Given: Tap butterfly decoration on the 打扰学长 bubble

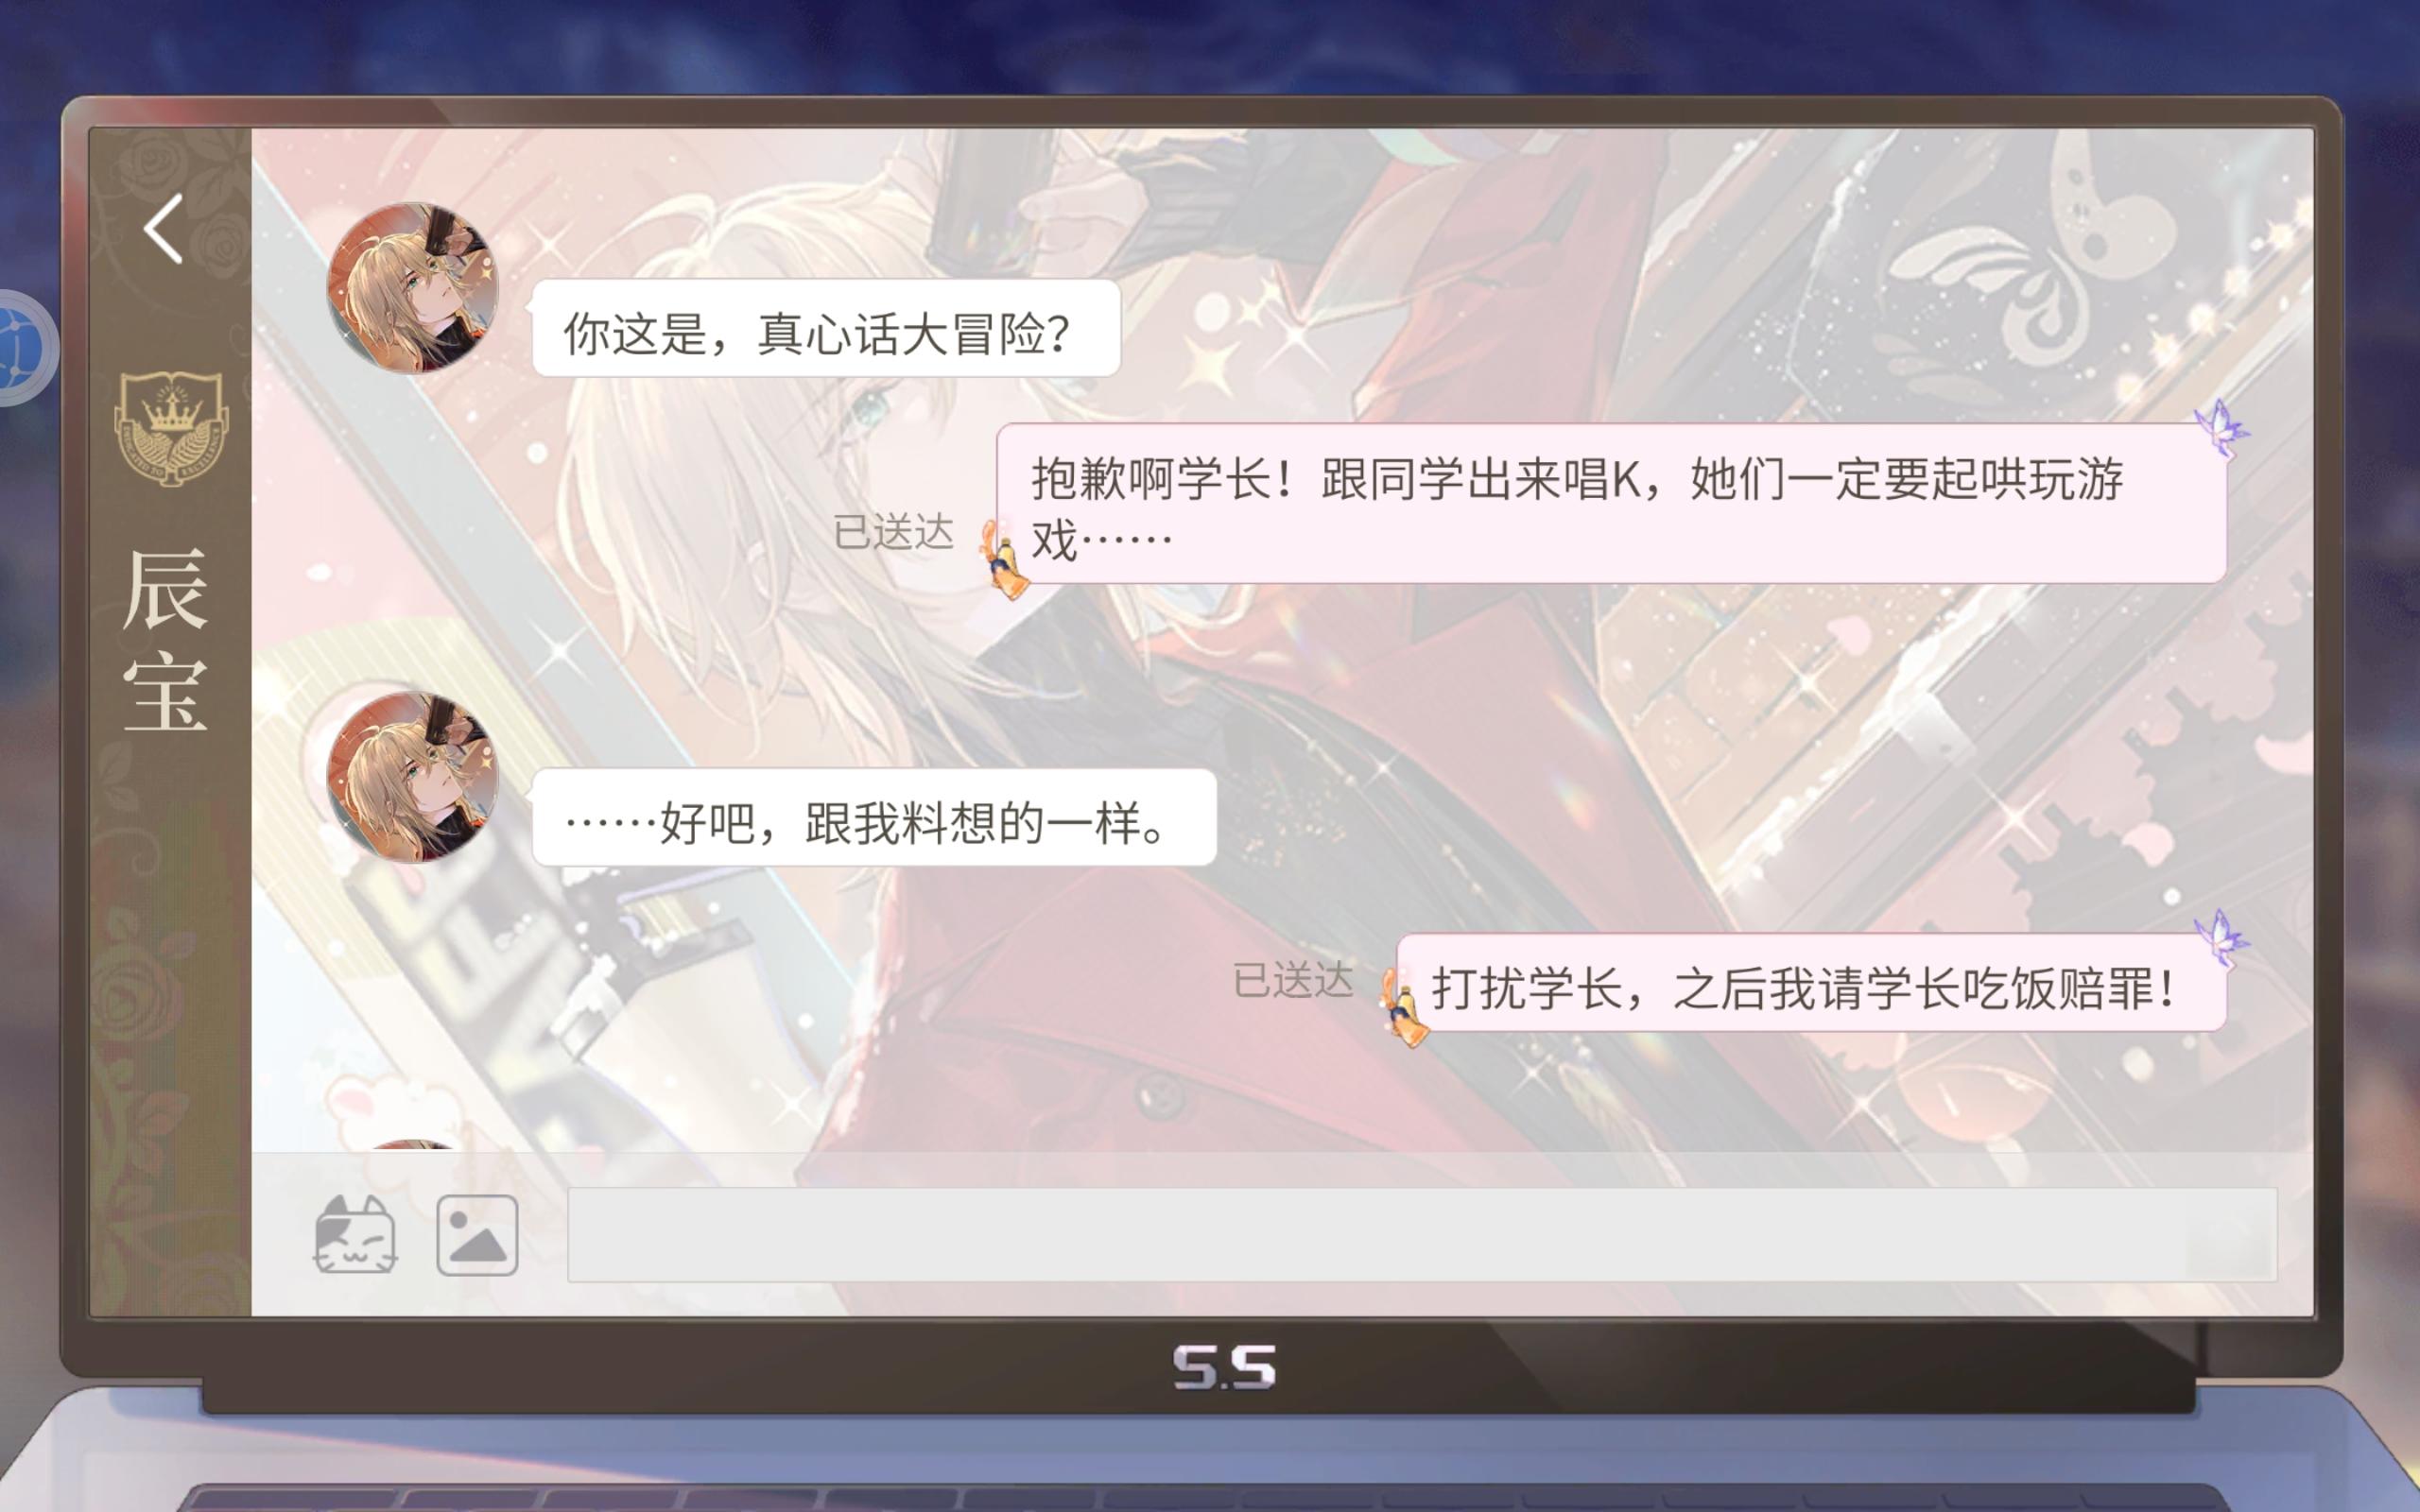Looking at the screenshot, I should 2221,937.
